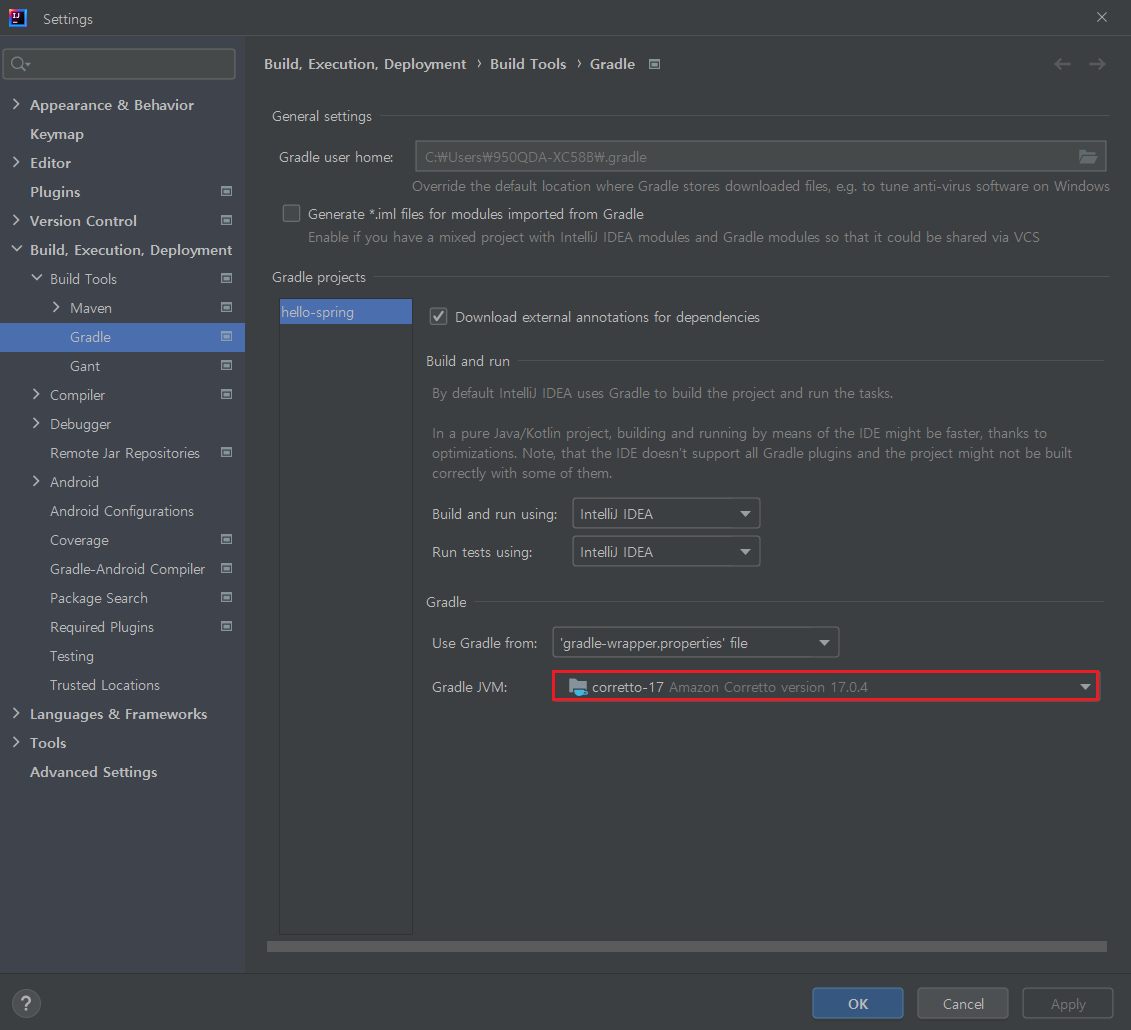Click the project-level icon beside Remote Jar Repositories
Viewport: 1131px width, 1030px height.
coord(226,453)
